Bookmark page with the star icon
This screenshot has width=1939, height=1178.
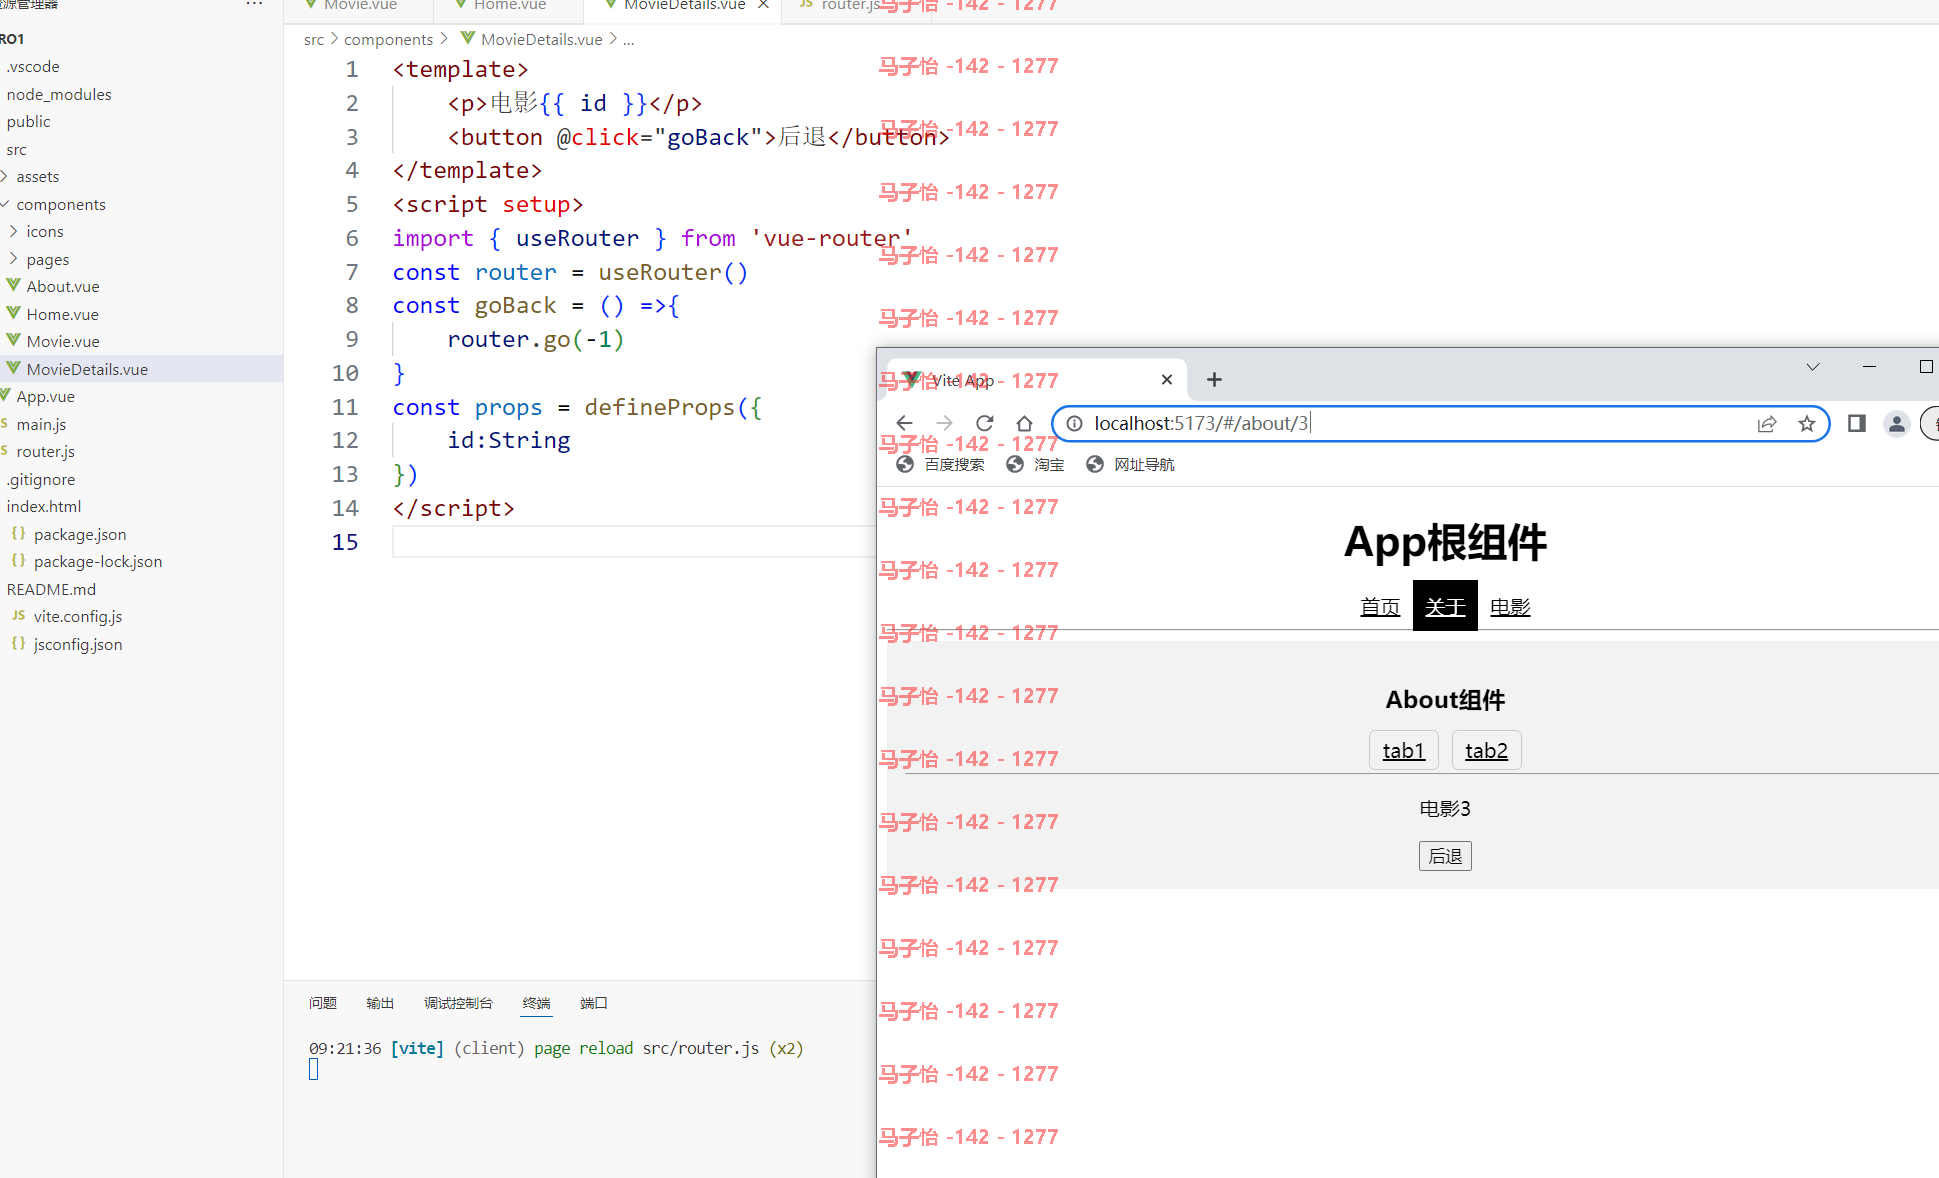pos(1807,424)
